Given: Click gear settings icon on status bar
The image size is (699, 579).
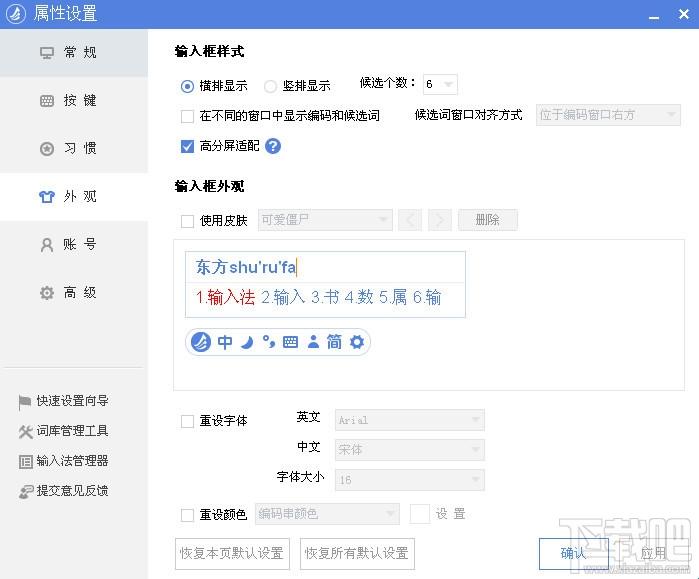Looking at the screenshot, I should pos(357,342).
